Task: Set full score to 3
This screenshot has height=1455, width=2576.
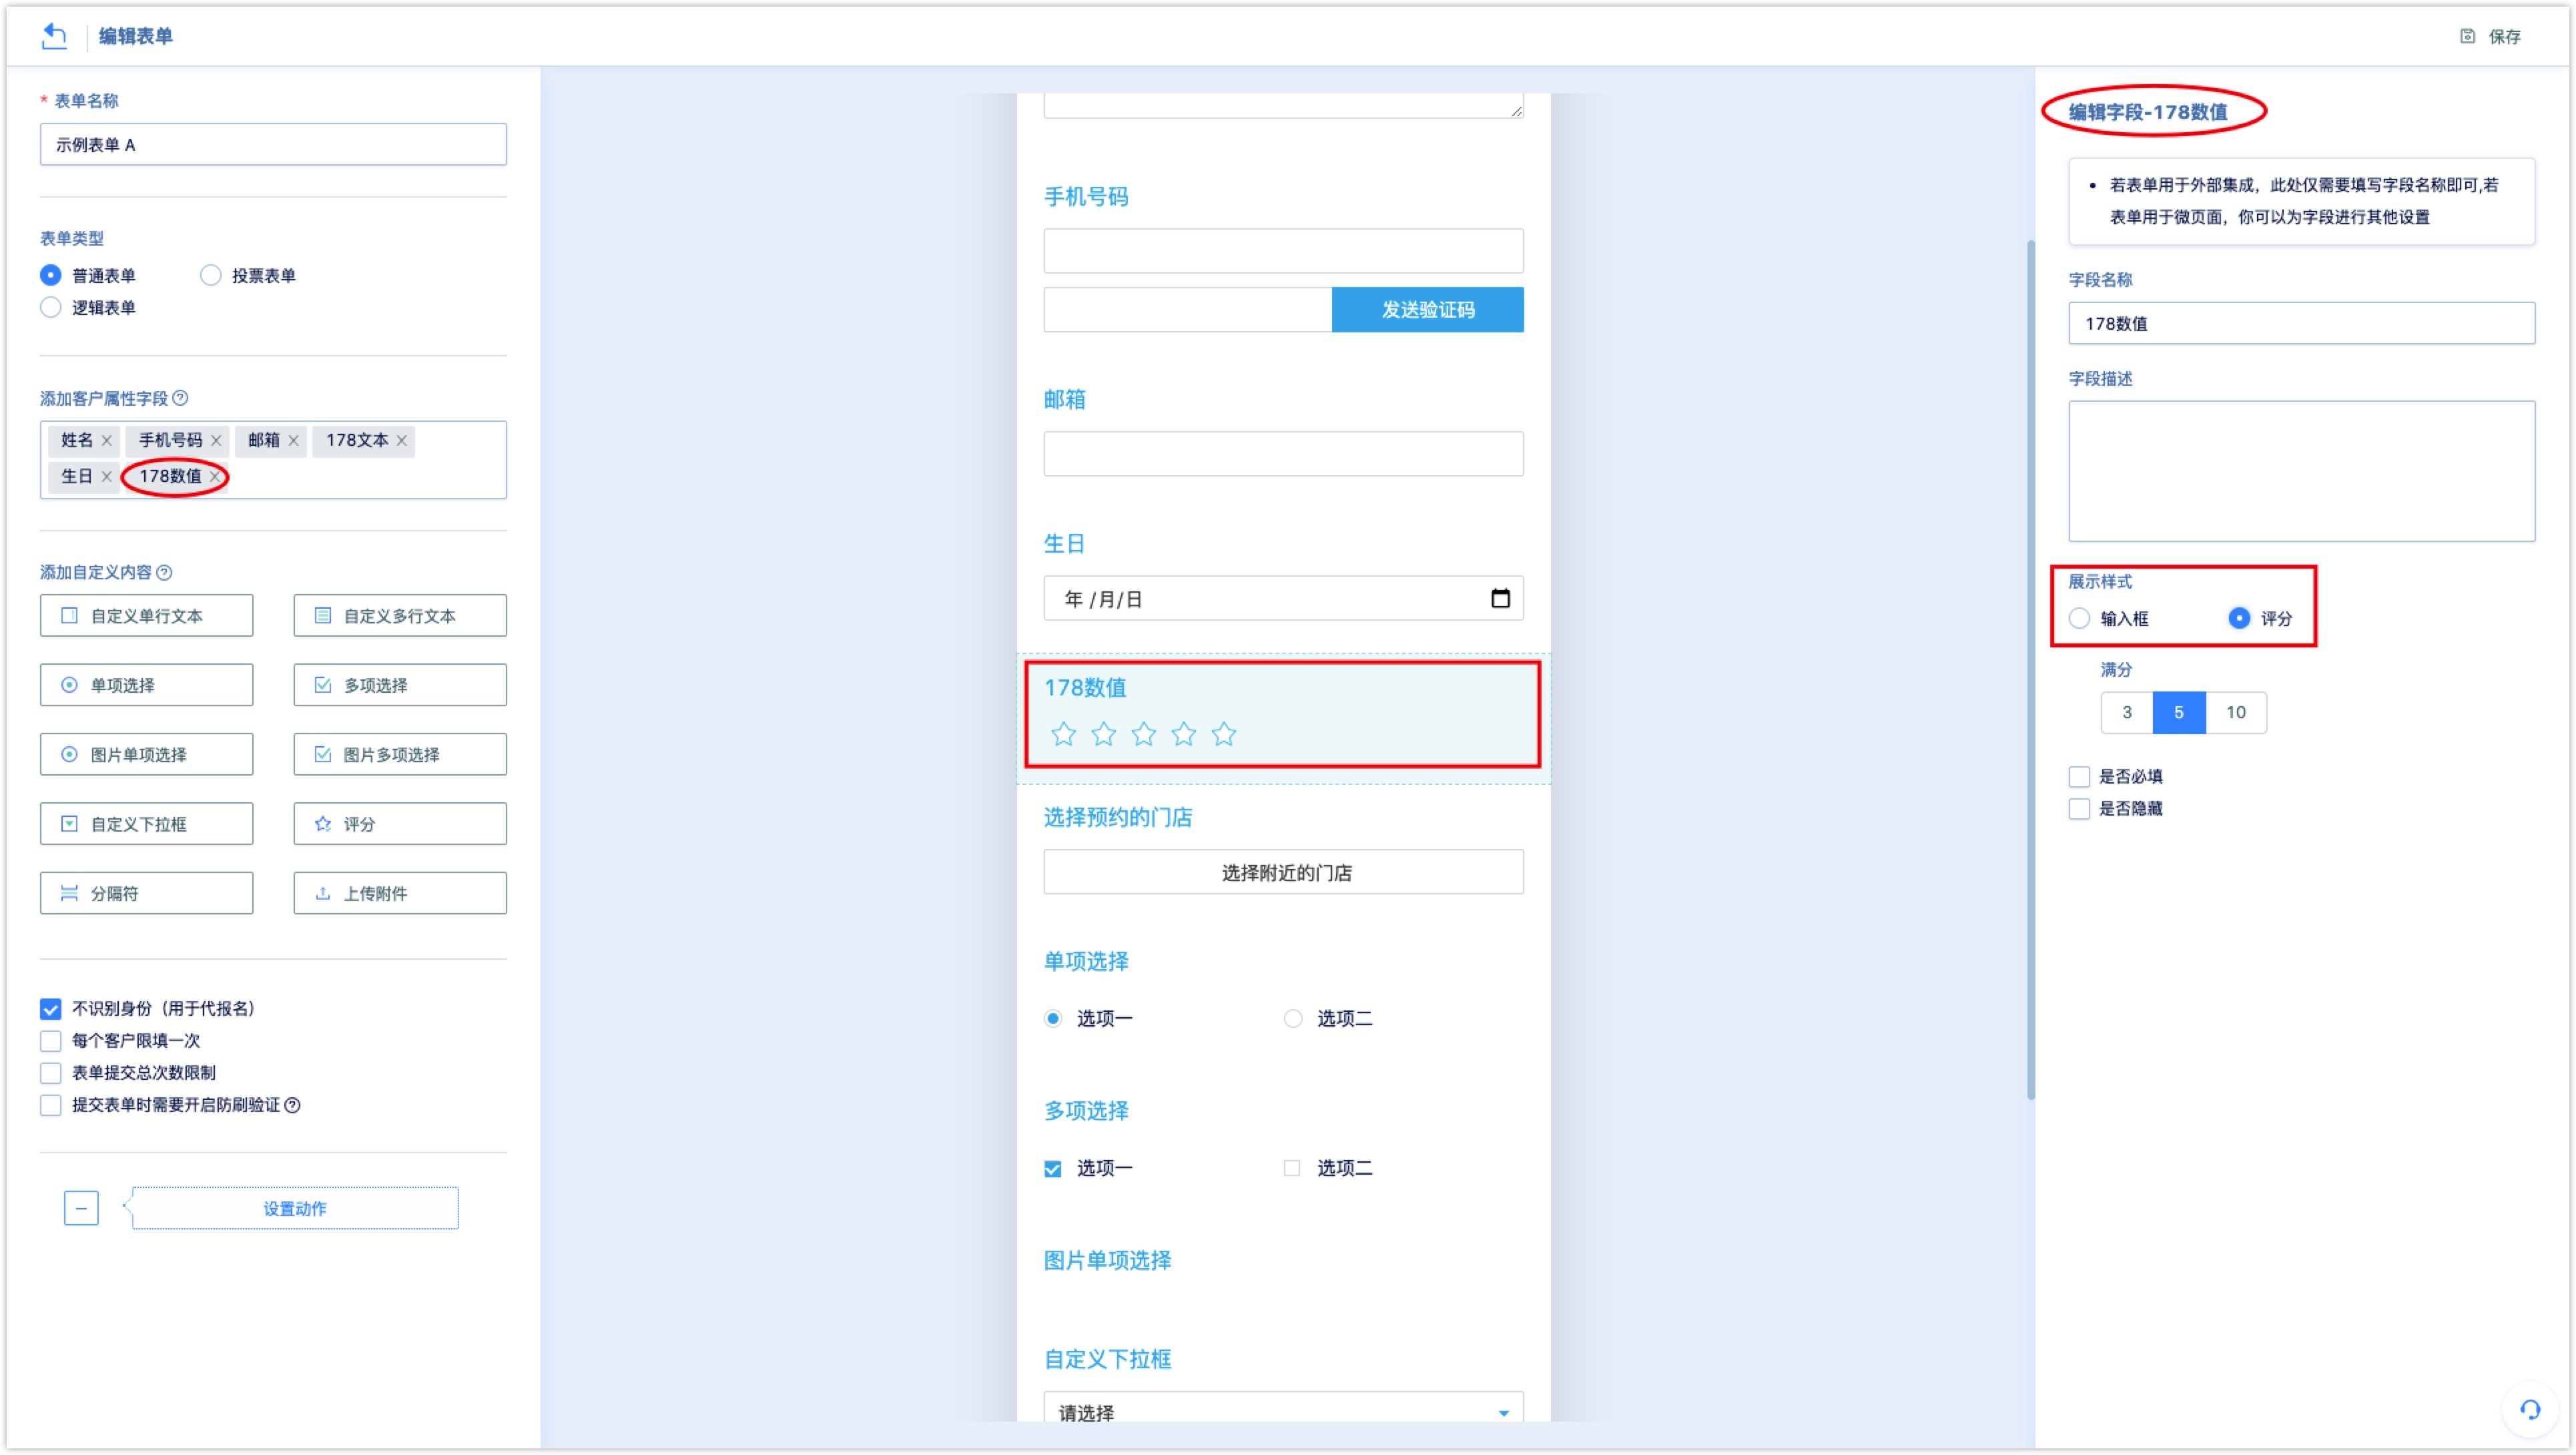Action: point(2127,712)
